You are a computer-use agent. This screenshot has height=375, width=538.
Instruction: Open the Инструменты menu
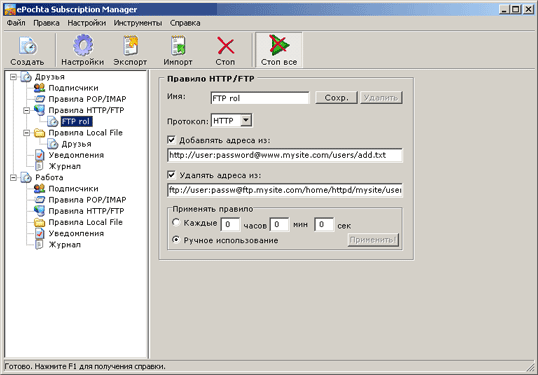click(138, 23)
